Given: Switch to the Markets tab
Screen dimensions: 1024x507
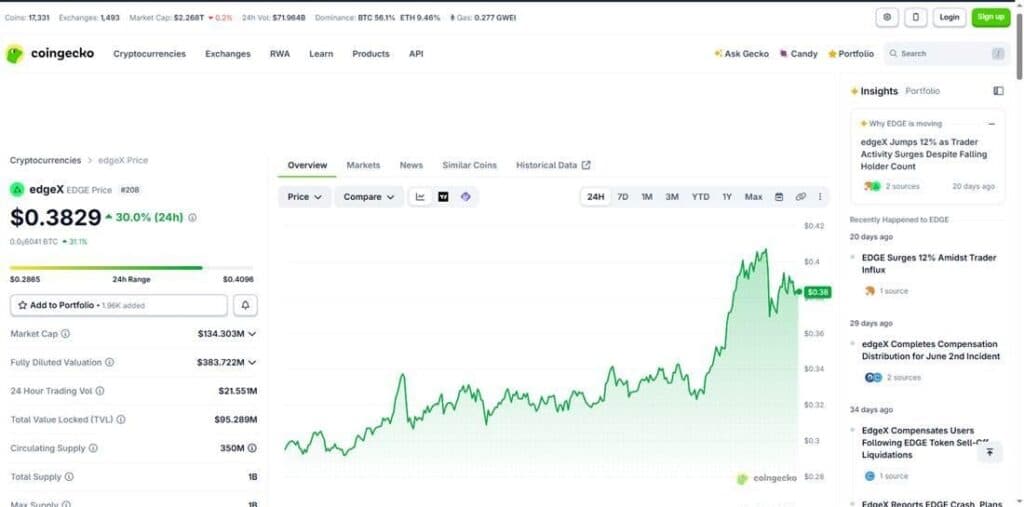Looking at the screenshot, I should (x=363, y=165).
